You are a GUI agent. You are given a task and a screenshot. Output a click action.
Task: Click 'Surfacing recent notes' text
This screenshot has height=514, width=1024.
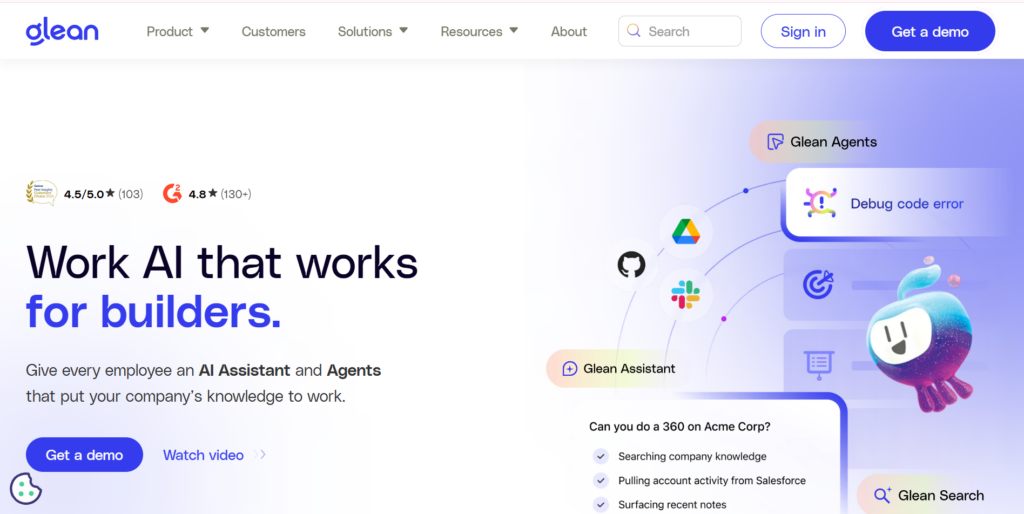point(672,505)
